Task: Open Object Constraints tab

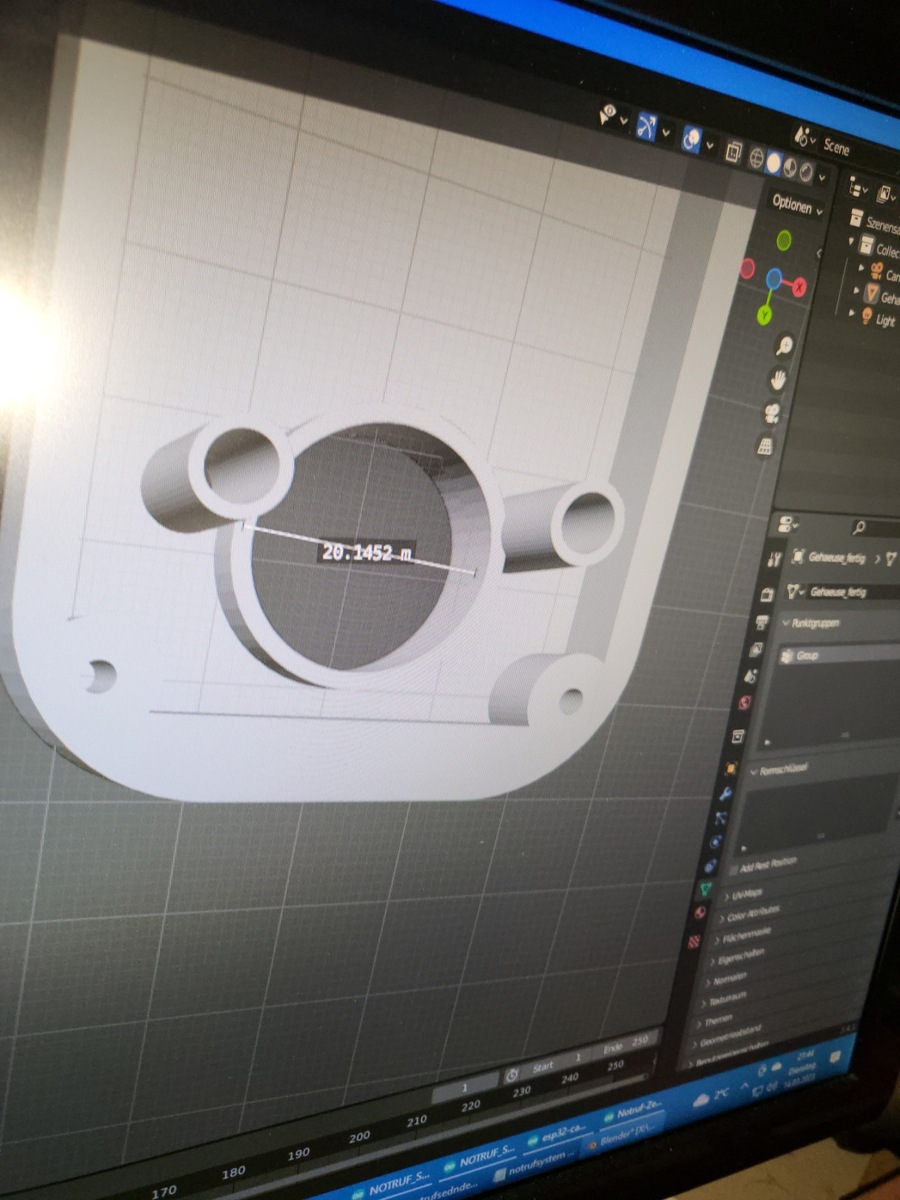Action: click(x=710, y=865)
